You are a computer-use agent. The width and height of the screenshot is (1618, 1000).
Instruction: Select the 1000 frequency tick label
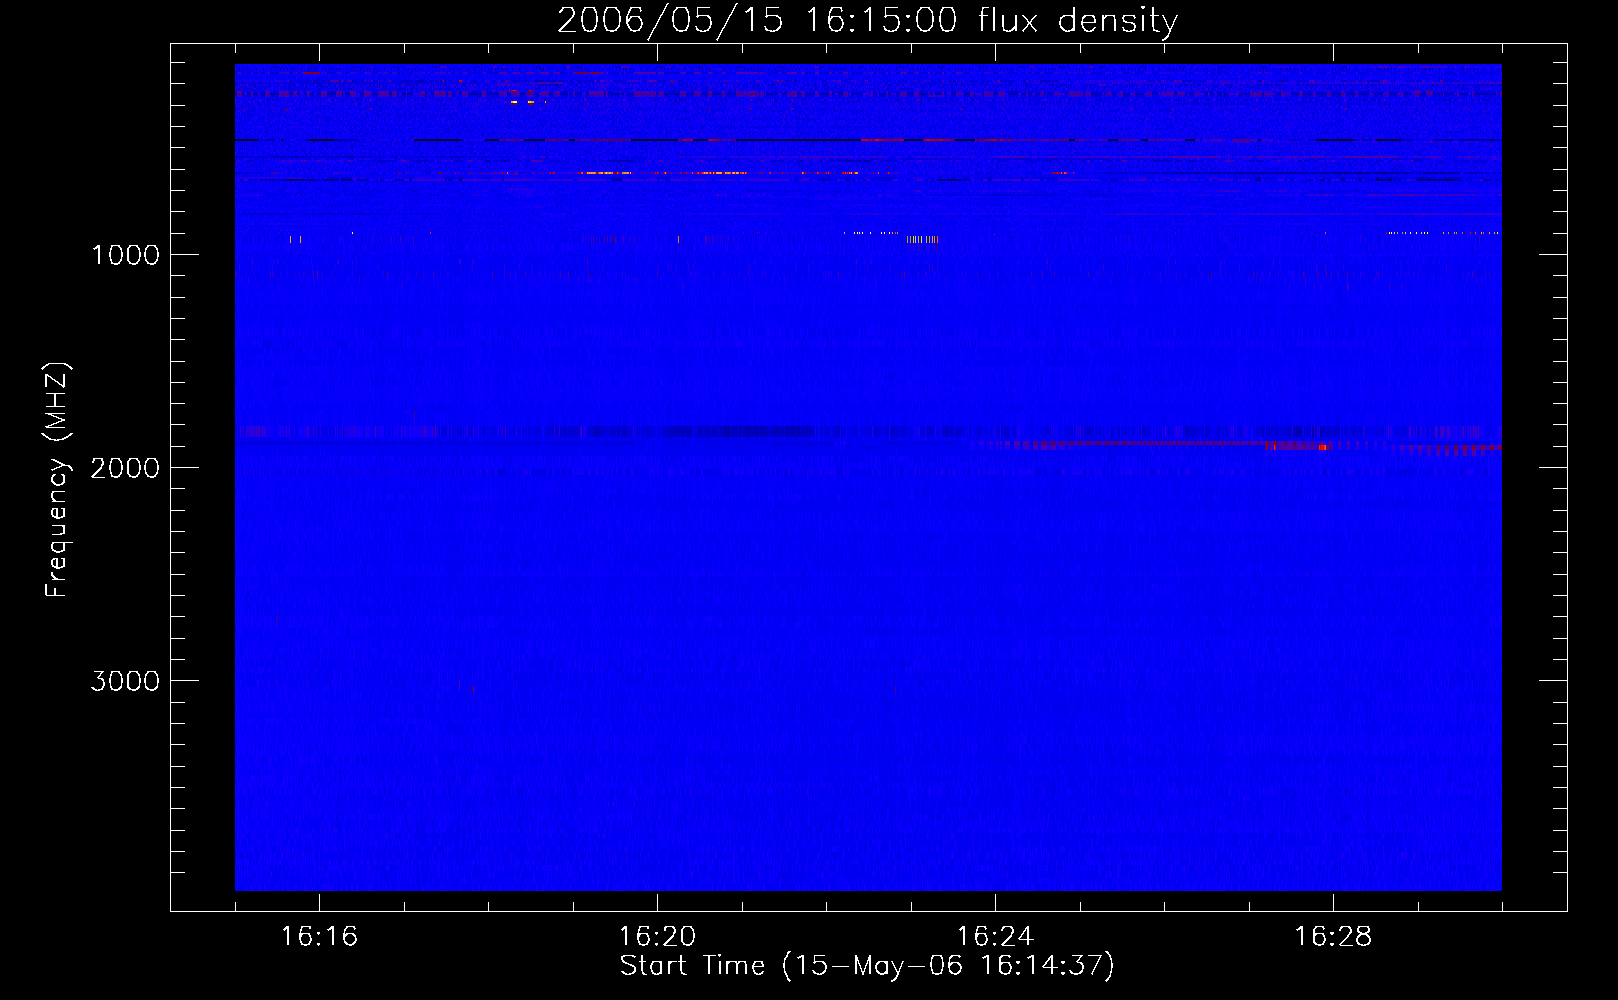125,255
